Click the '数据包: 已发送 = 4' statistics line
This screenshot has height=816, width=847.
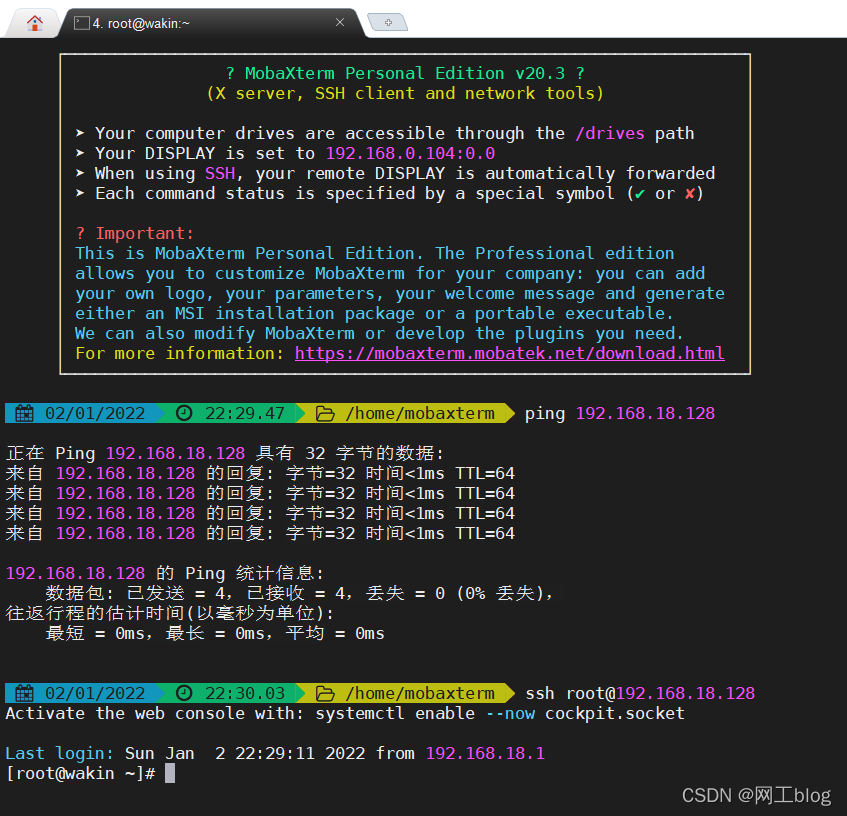coord(300,593)
